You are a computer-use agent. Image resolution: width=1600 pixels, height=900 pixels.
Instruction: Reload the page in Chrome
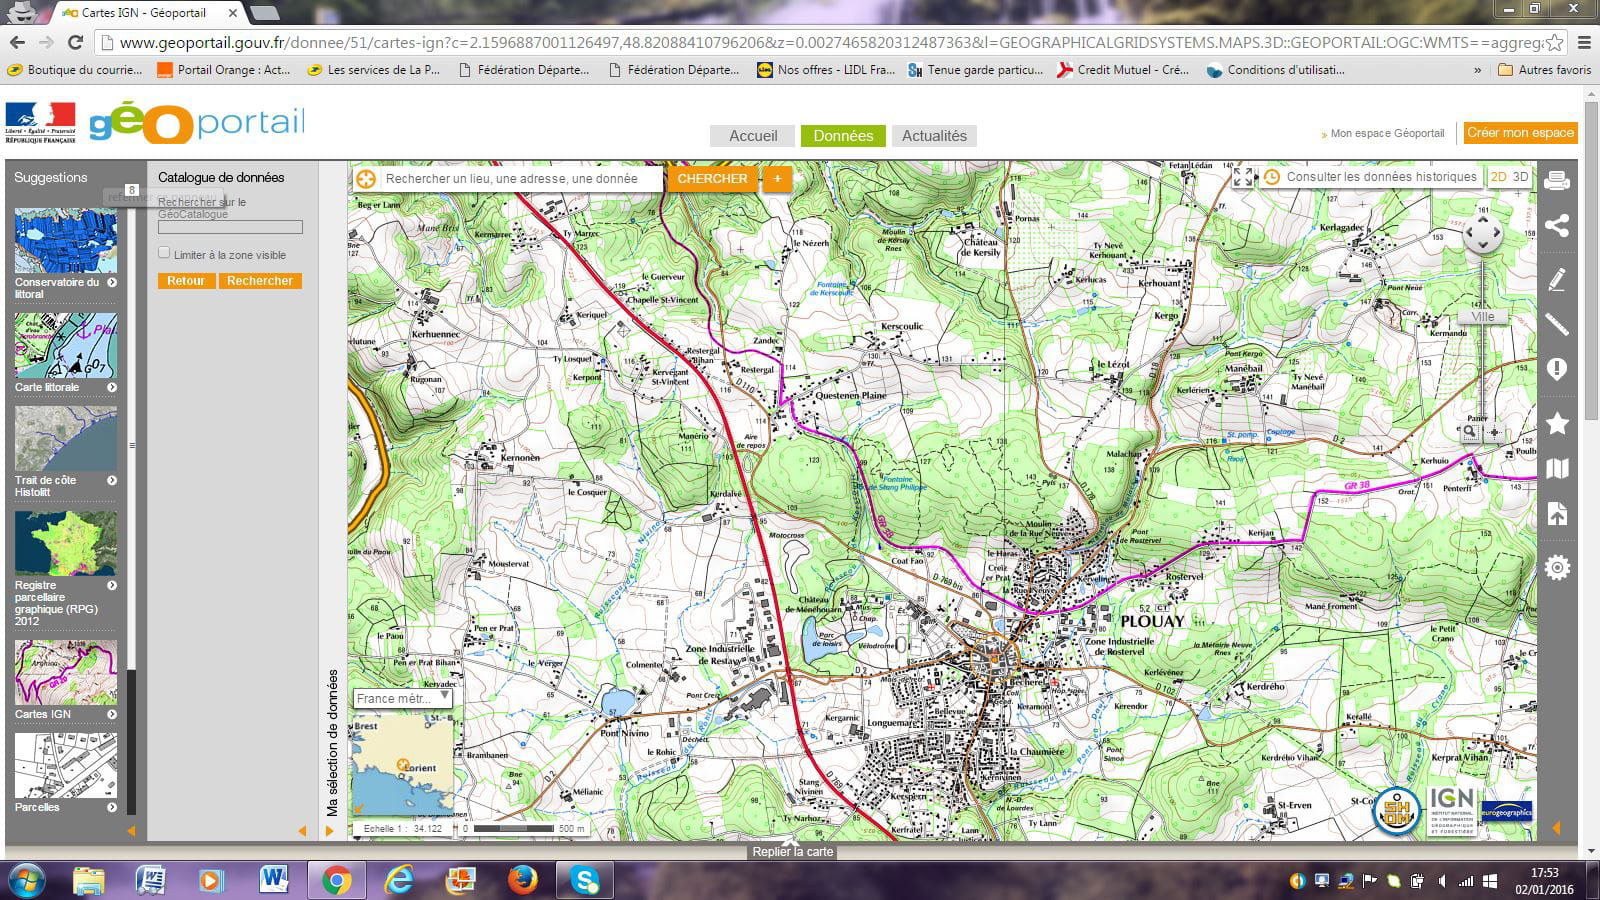pyautogui.click(x=74, y=42)
